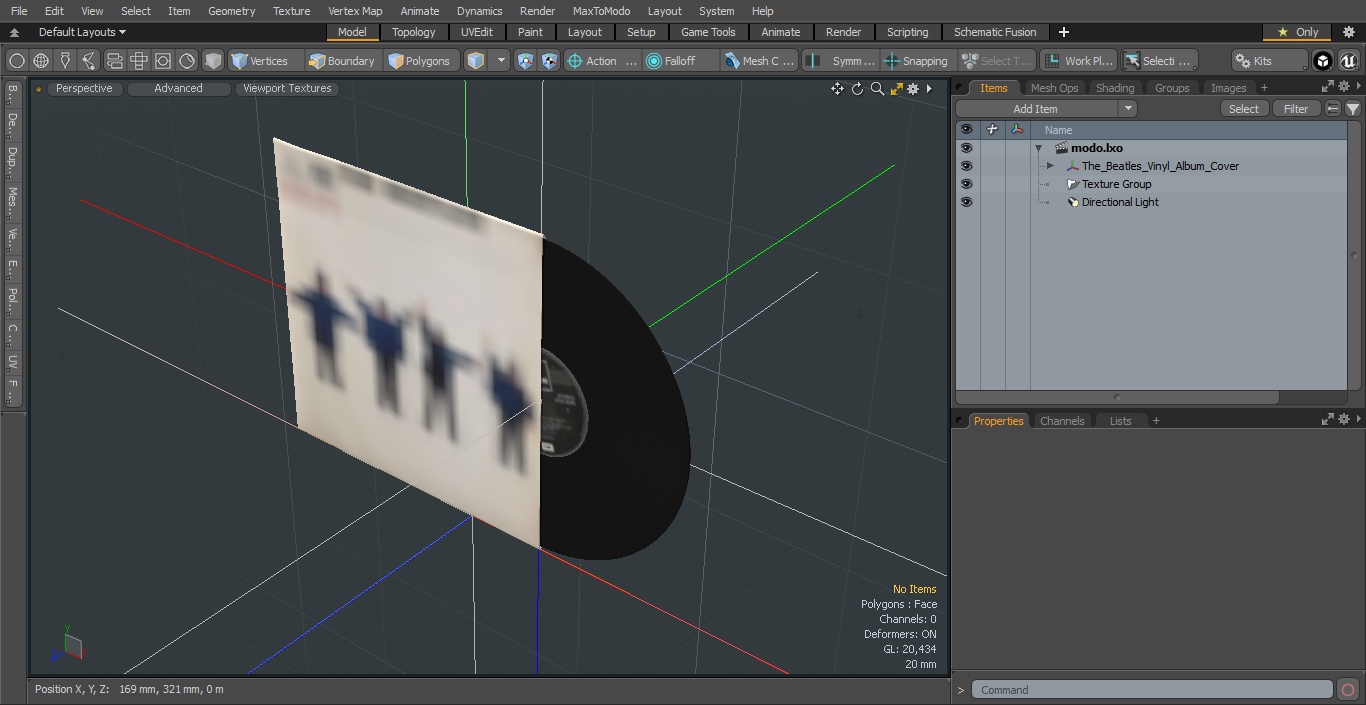Switch to the Mesh Ops tab
The width and height of the screenshot is (1366, 705).
[1054, 88]
